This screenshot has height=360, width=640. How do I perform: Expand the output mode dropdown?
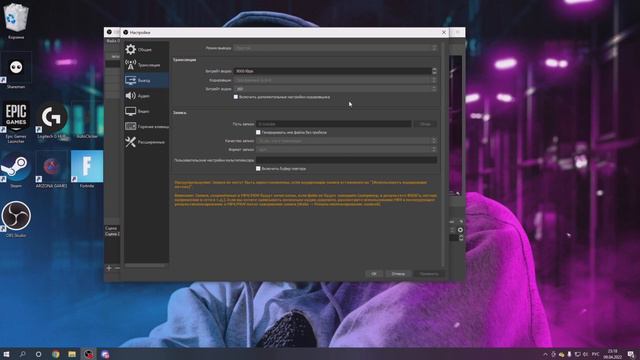335,48
